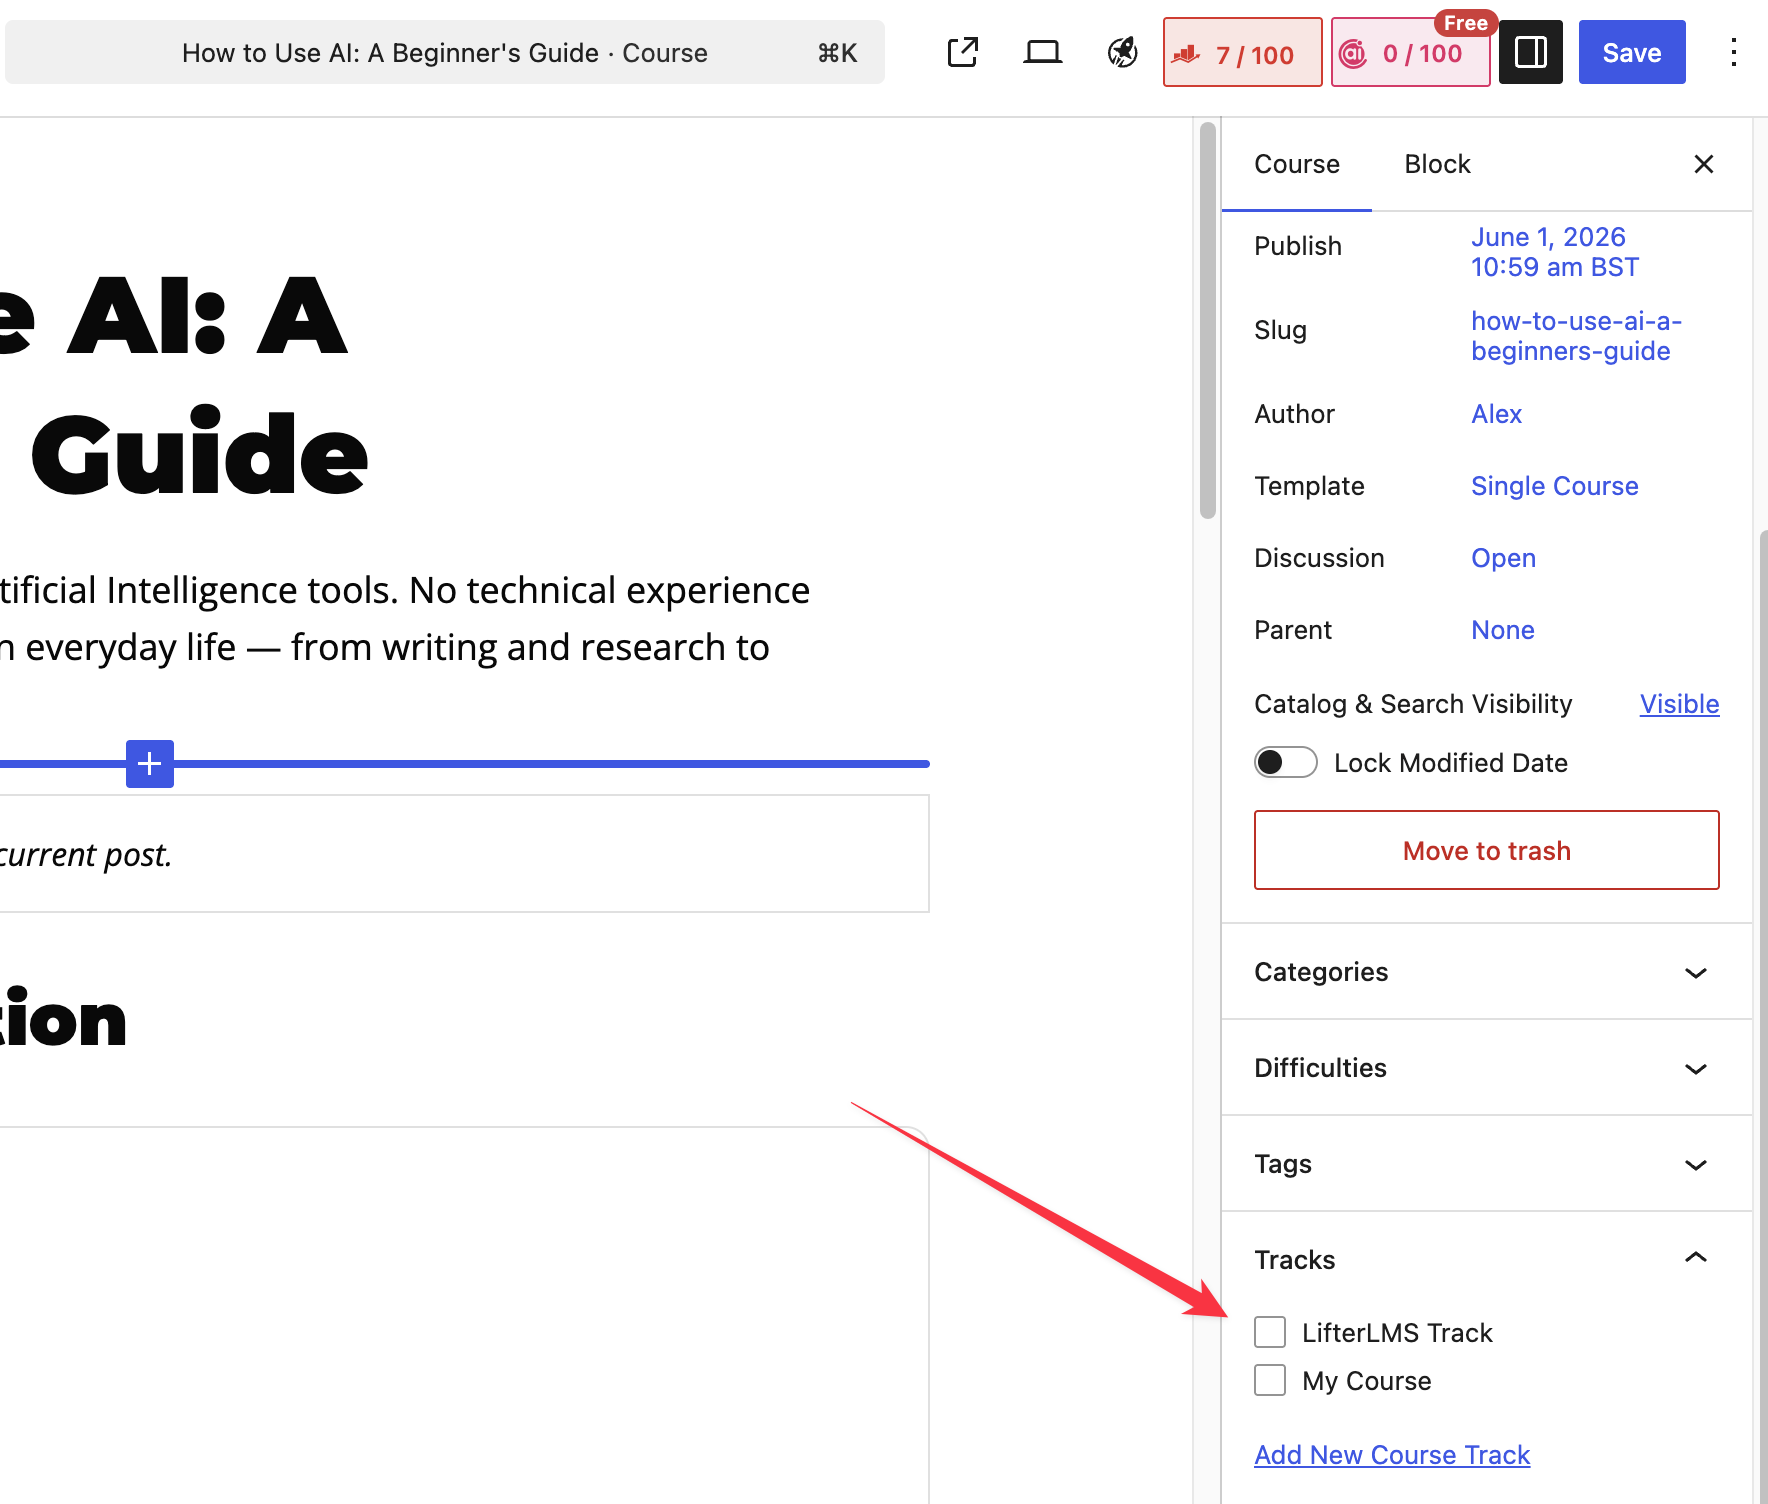Open the AI score 0 / 100 panel
The height and width of the screenshot is (1504, 1768).
coord(1410,53)
